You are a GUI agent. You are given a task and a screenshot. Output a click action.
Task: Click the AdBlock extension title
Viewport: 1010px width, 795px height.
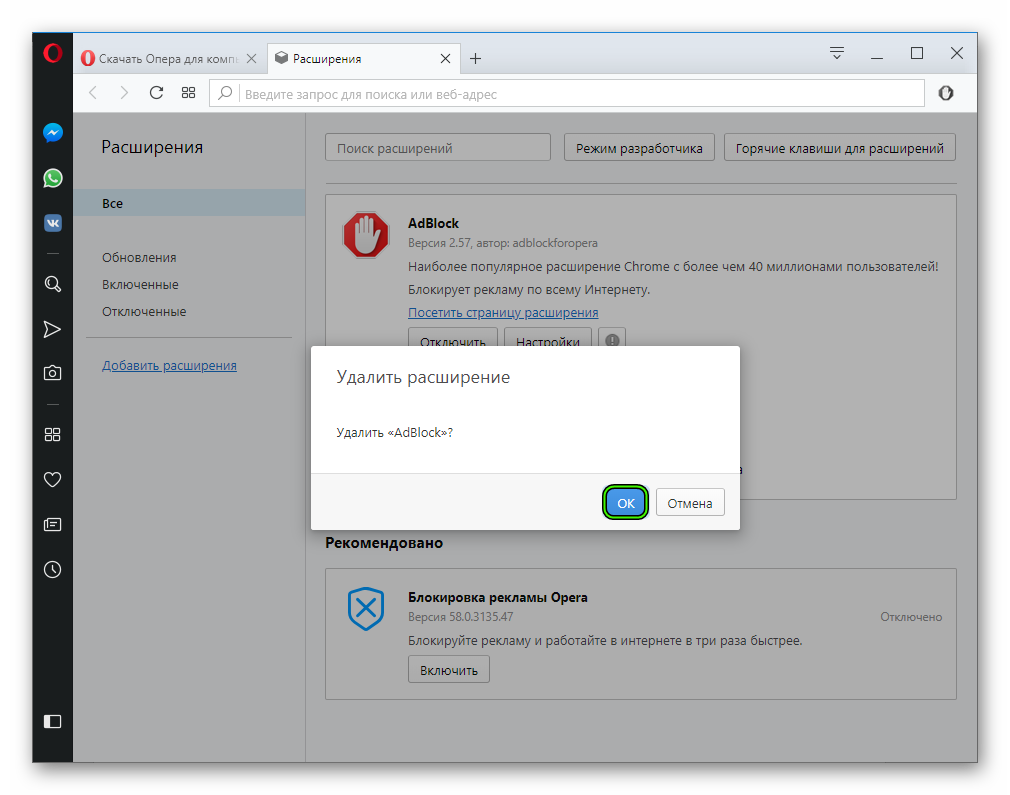click(434, 224)
